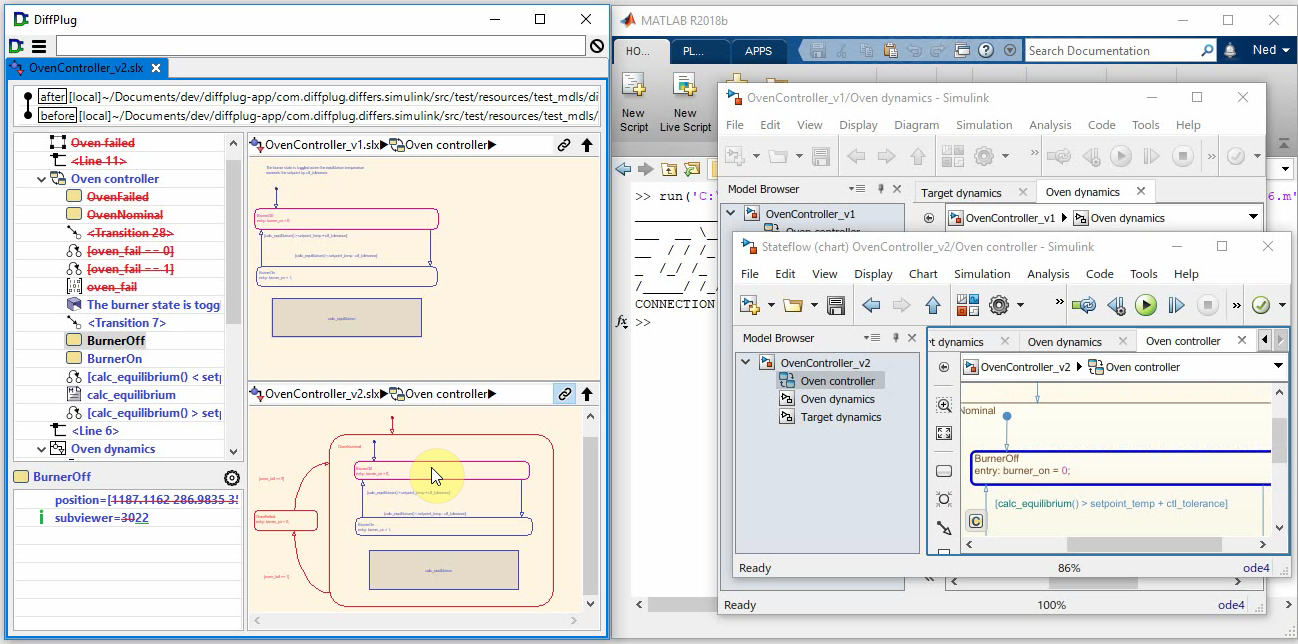
Task: Click the Zoom In icon in the Stateflow palette
Action: [944, 405]
